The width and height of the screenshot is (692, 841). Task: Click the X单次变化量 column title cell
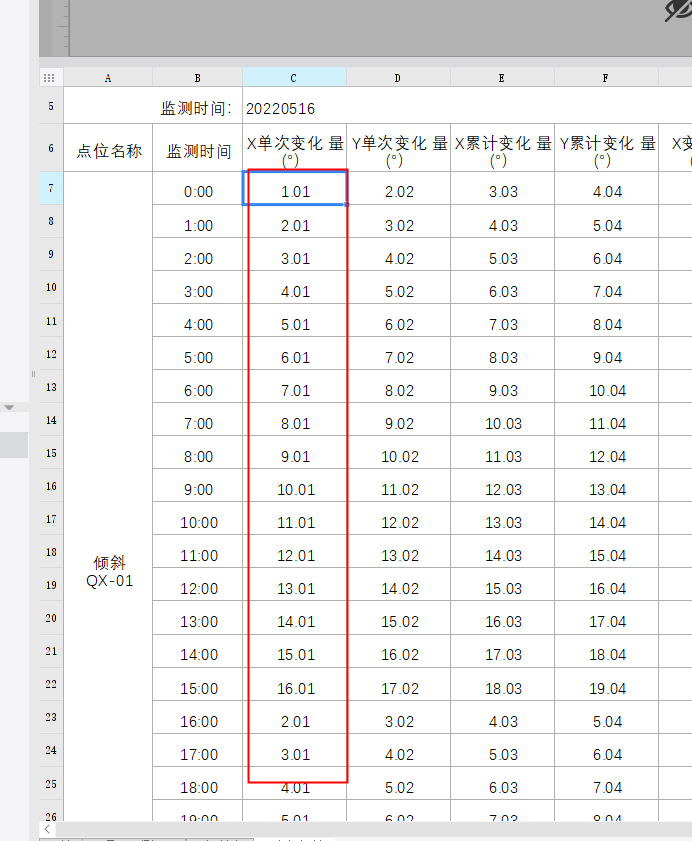(x=294, y=150)
